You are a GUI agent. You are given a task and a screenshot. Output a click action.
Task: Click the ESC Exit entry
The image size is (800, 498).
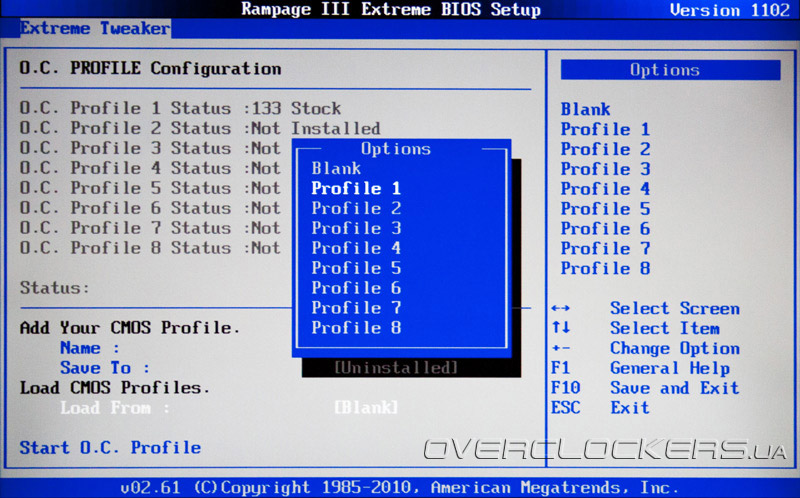click(x=600, y=408)
